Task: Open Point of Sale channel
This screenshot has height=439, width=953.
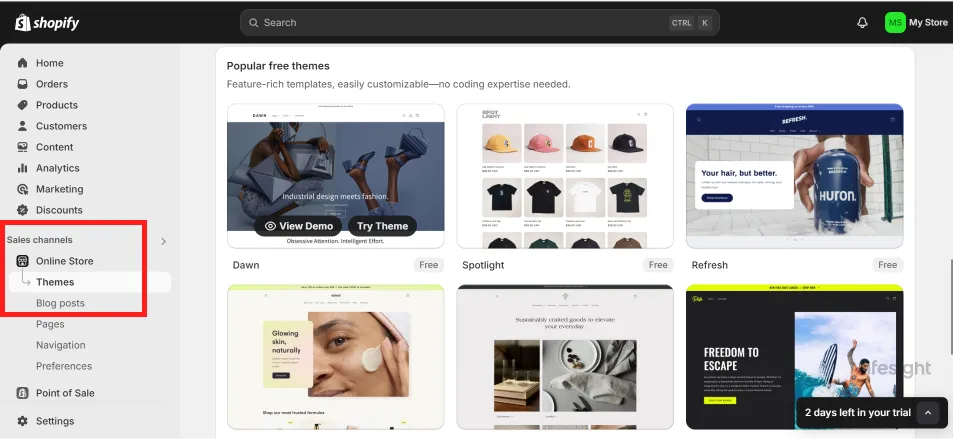Action: point(65,393)
